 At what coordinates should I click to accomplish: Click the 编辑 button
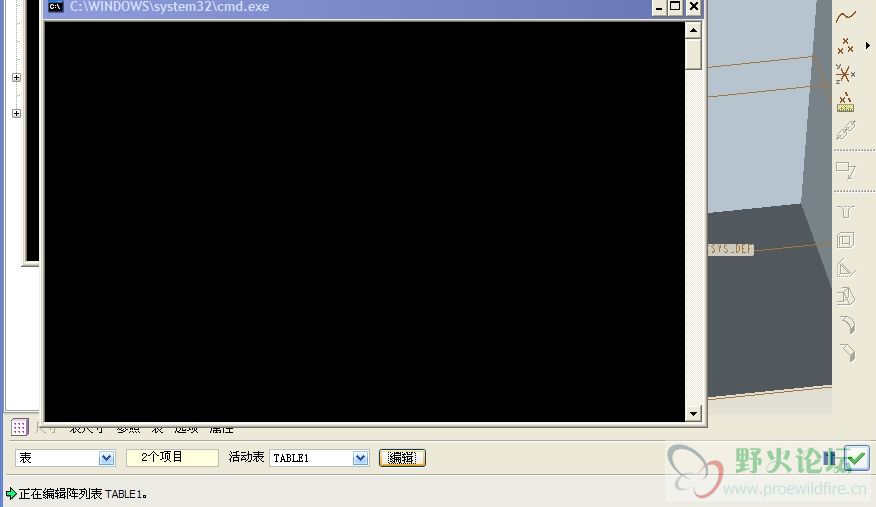(402, 458)
